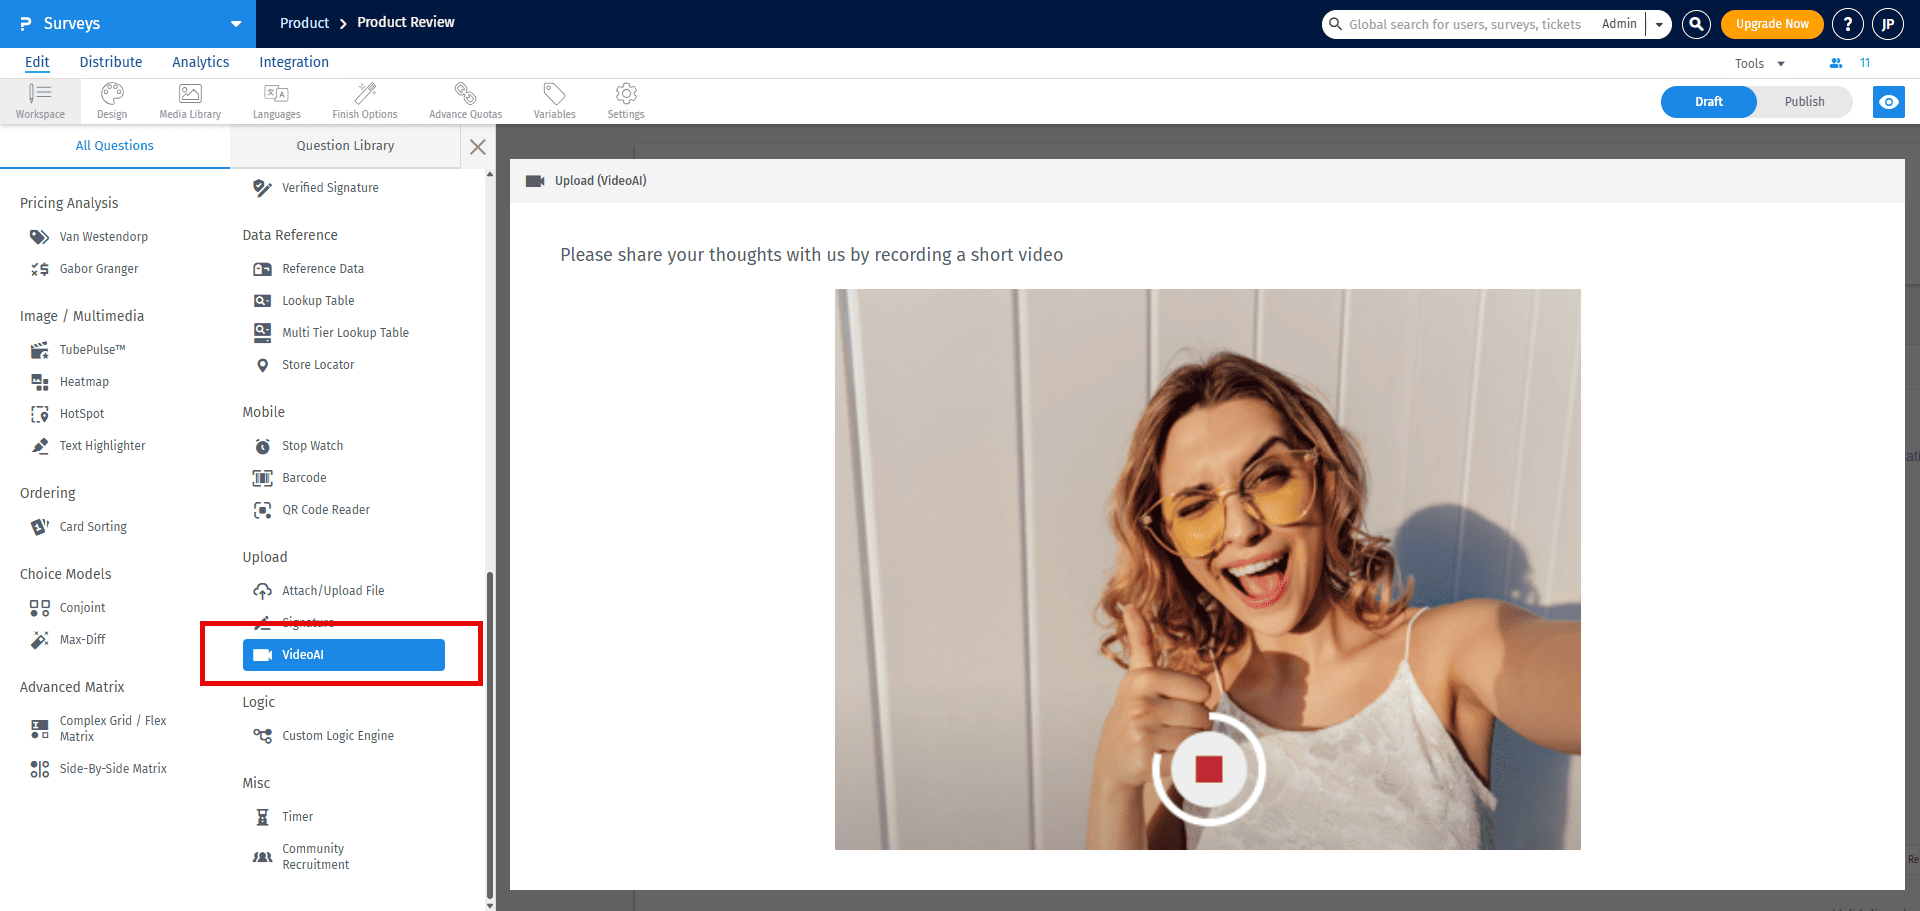
Task: Open Advance Quotas
Action: (x=465, y=100)
